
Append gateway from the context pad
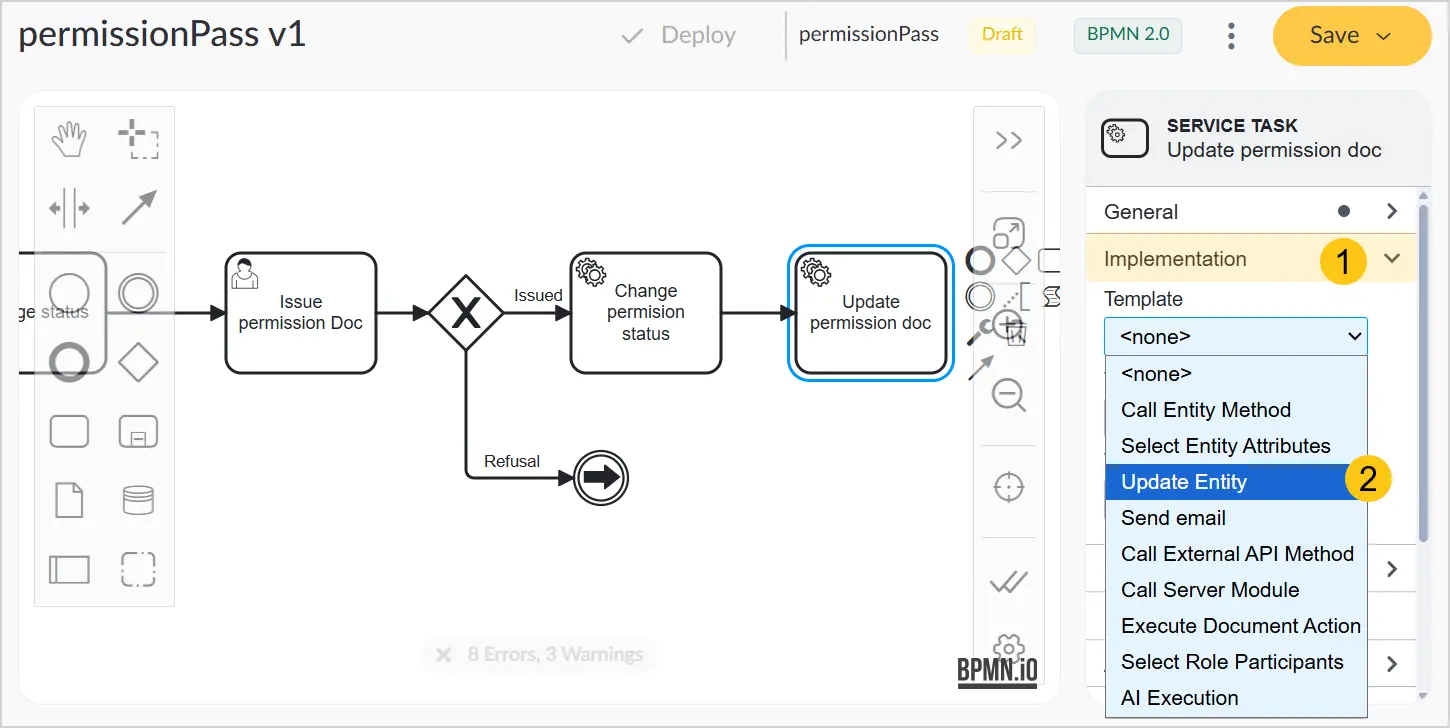coord(1016,262)
